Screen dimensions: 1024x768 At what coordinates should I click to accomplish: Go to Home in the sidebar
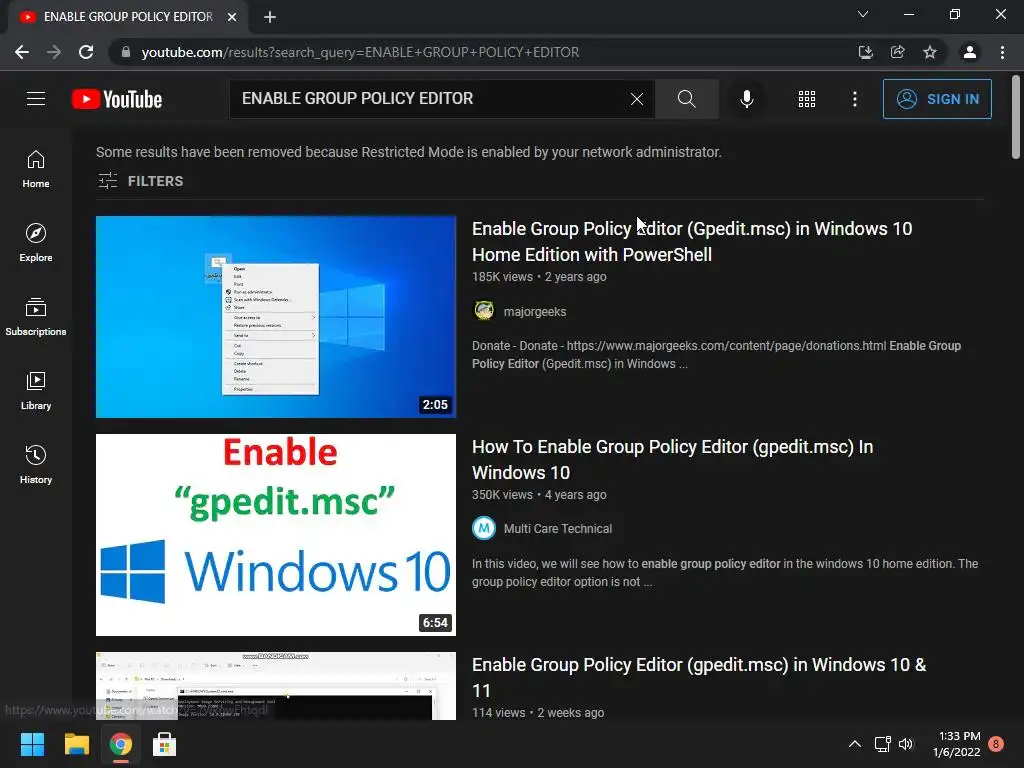36,169
